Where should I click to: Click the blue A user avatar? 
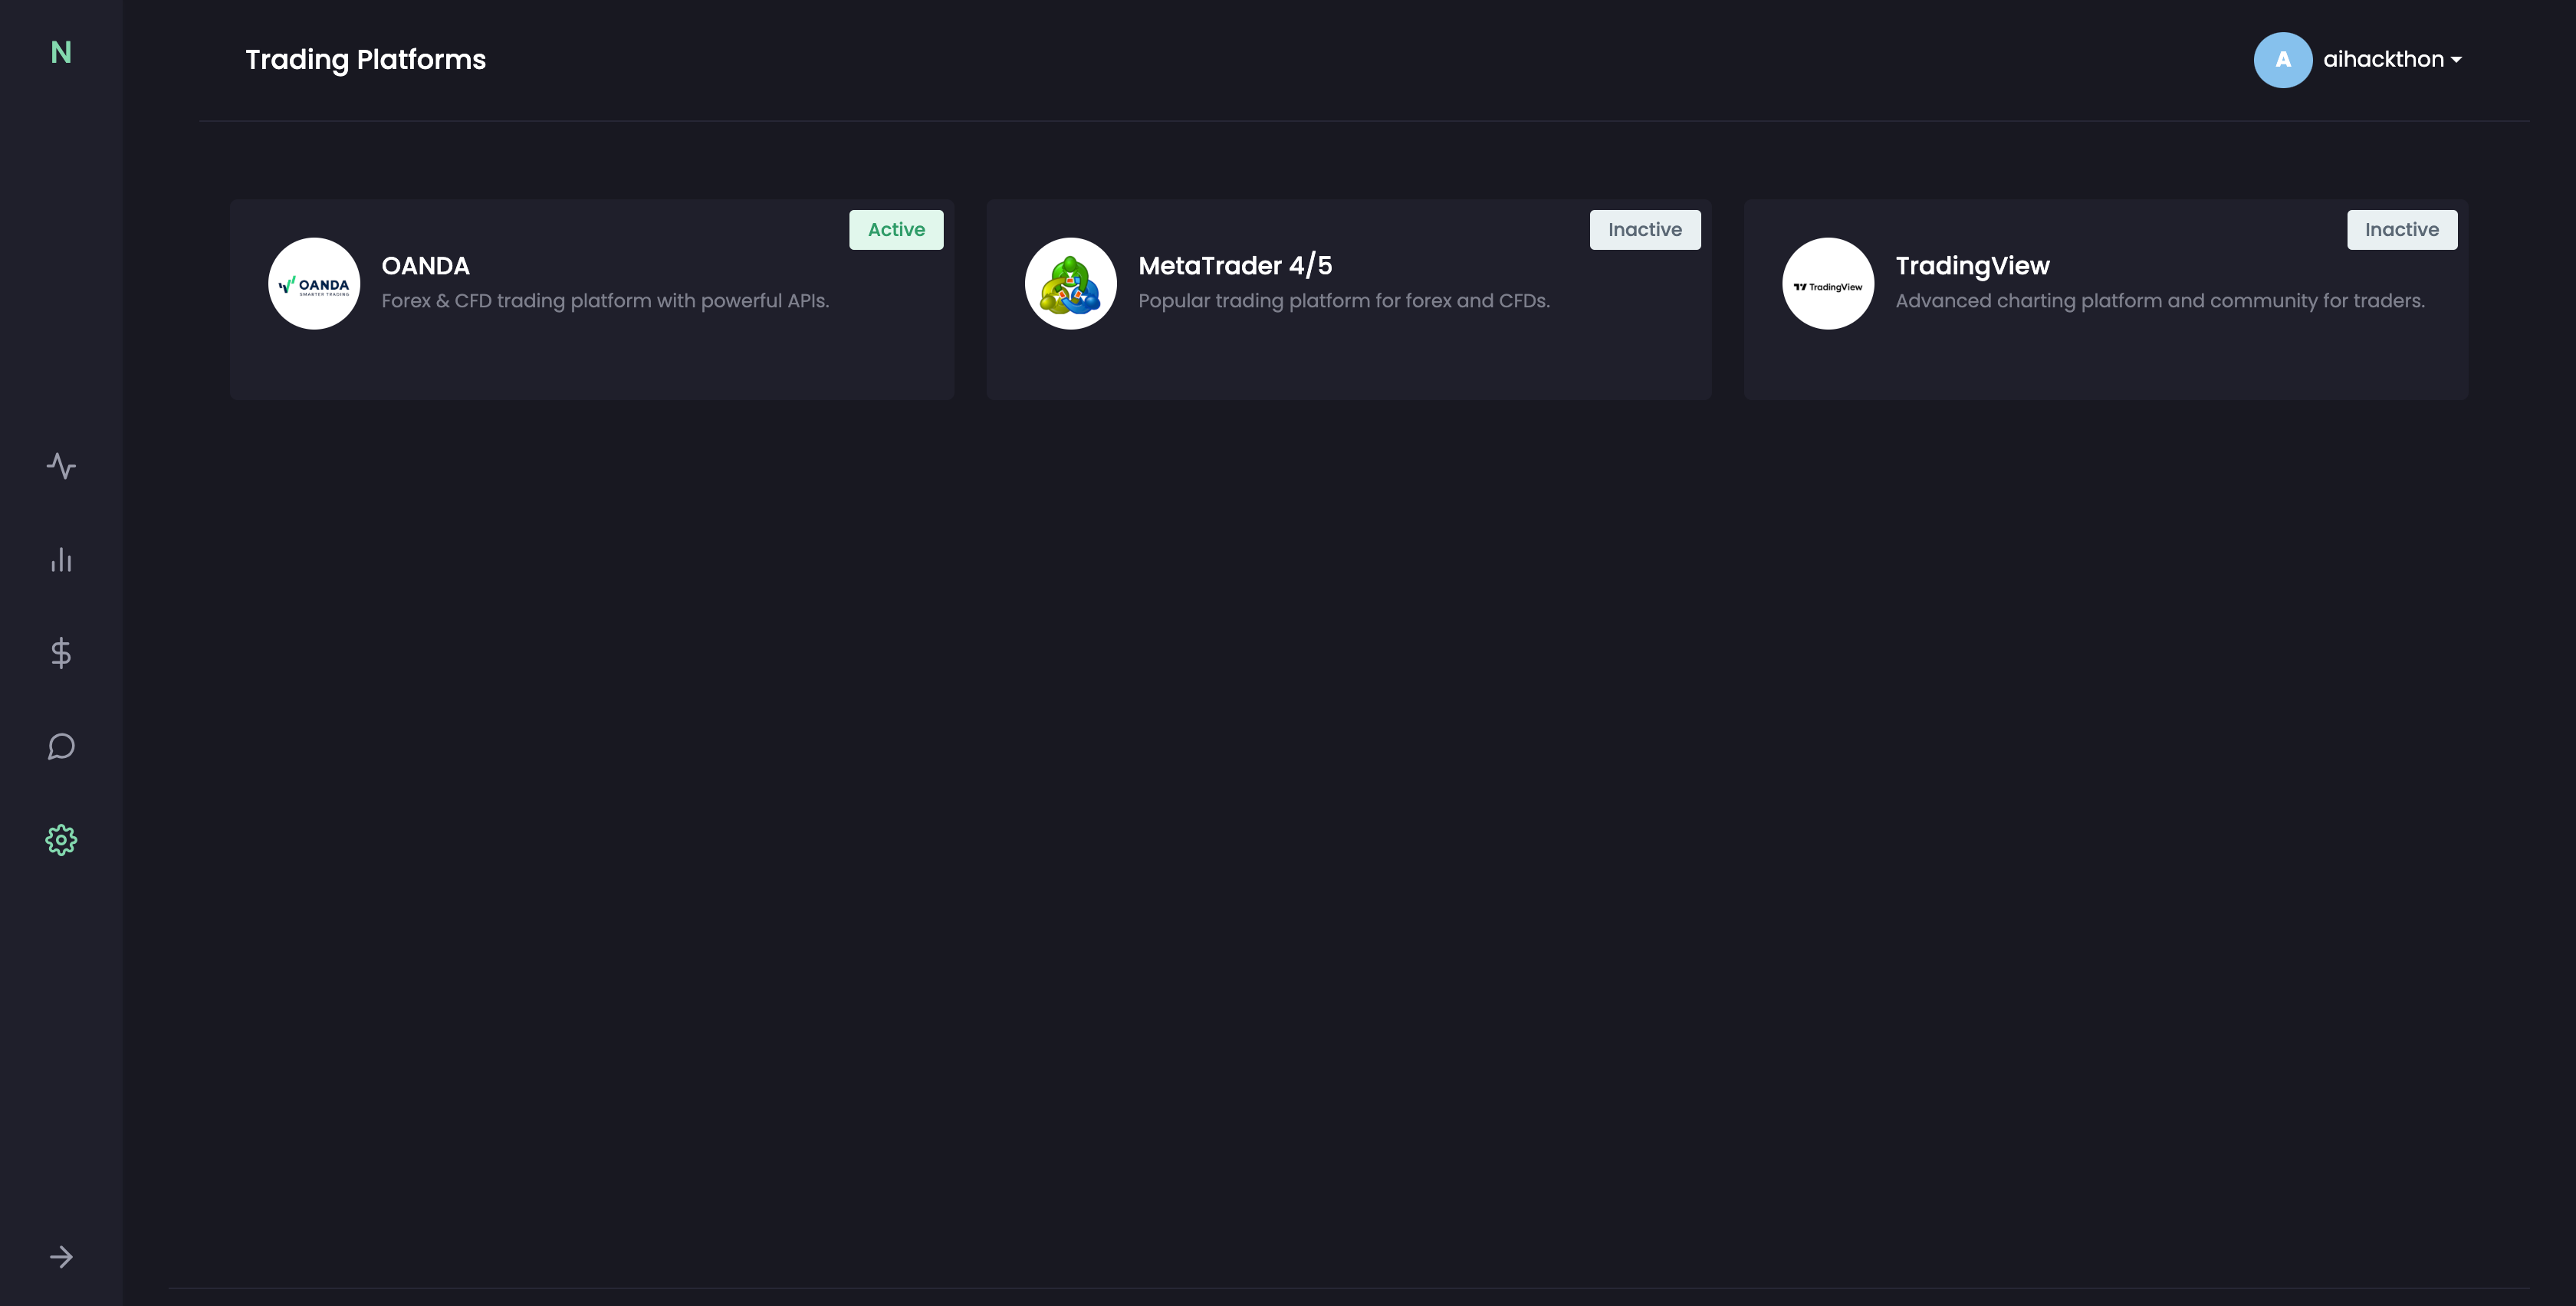2282,60
